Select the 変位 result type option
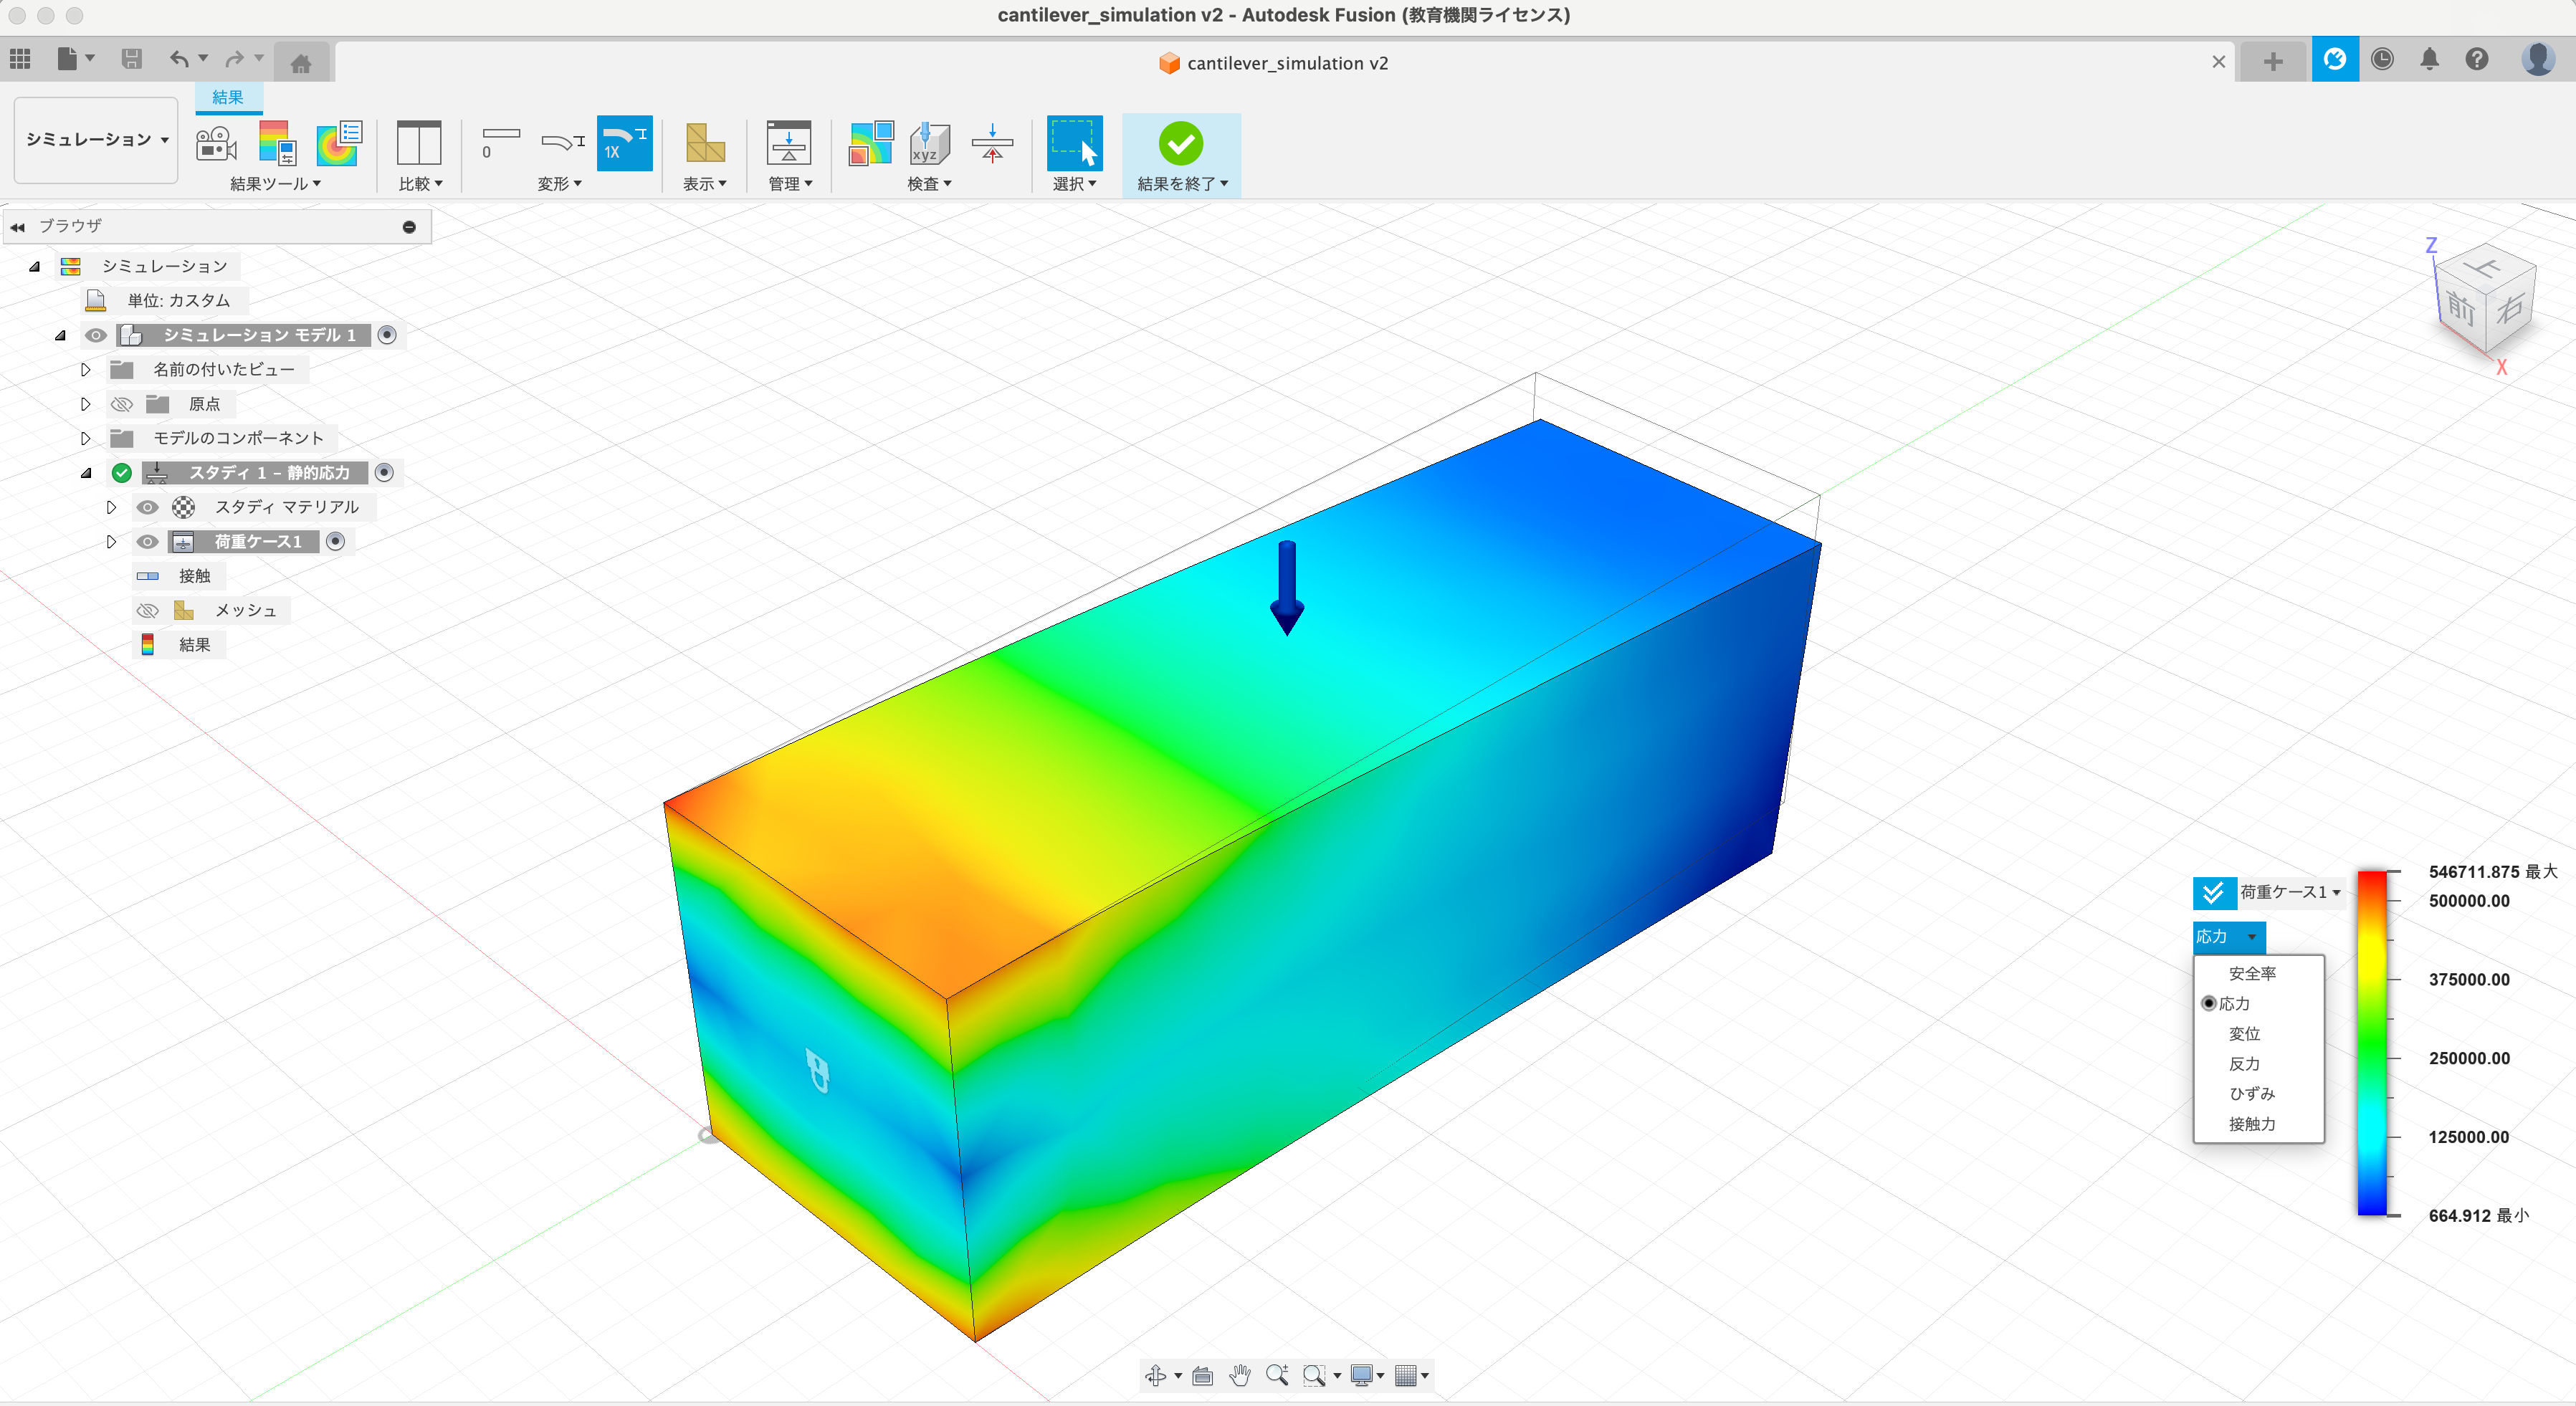2576x1406 pixels. tap(2244, 1033)
